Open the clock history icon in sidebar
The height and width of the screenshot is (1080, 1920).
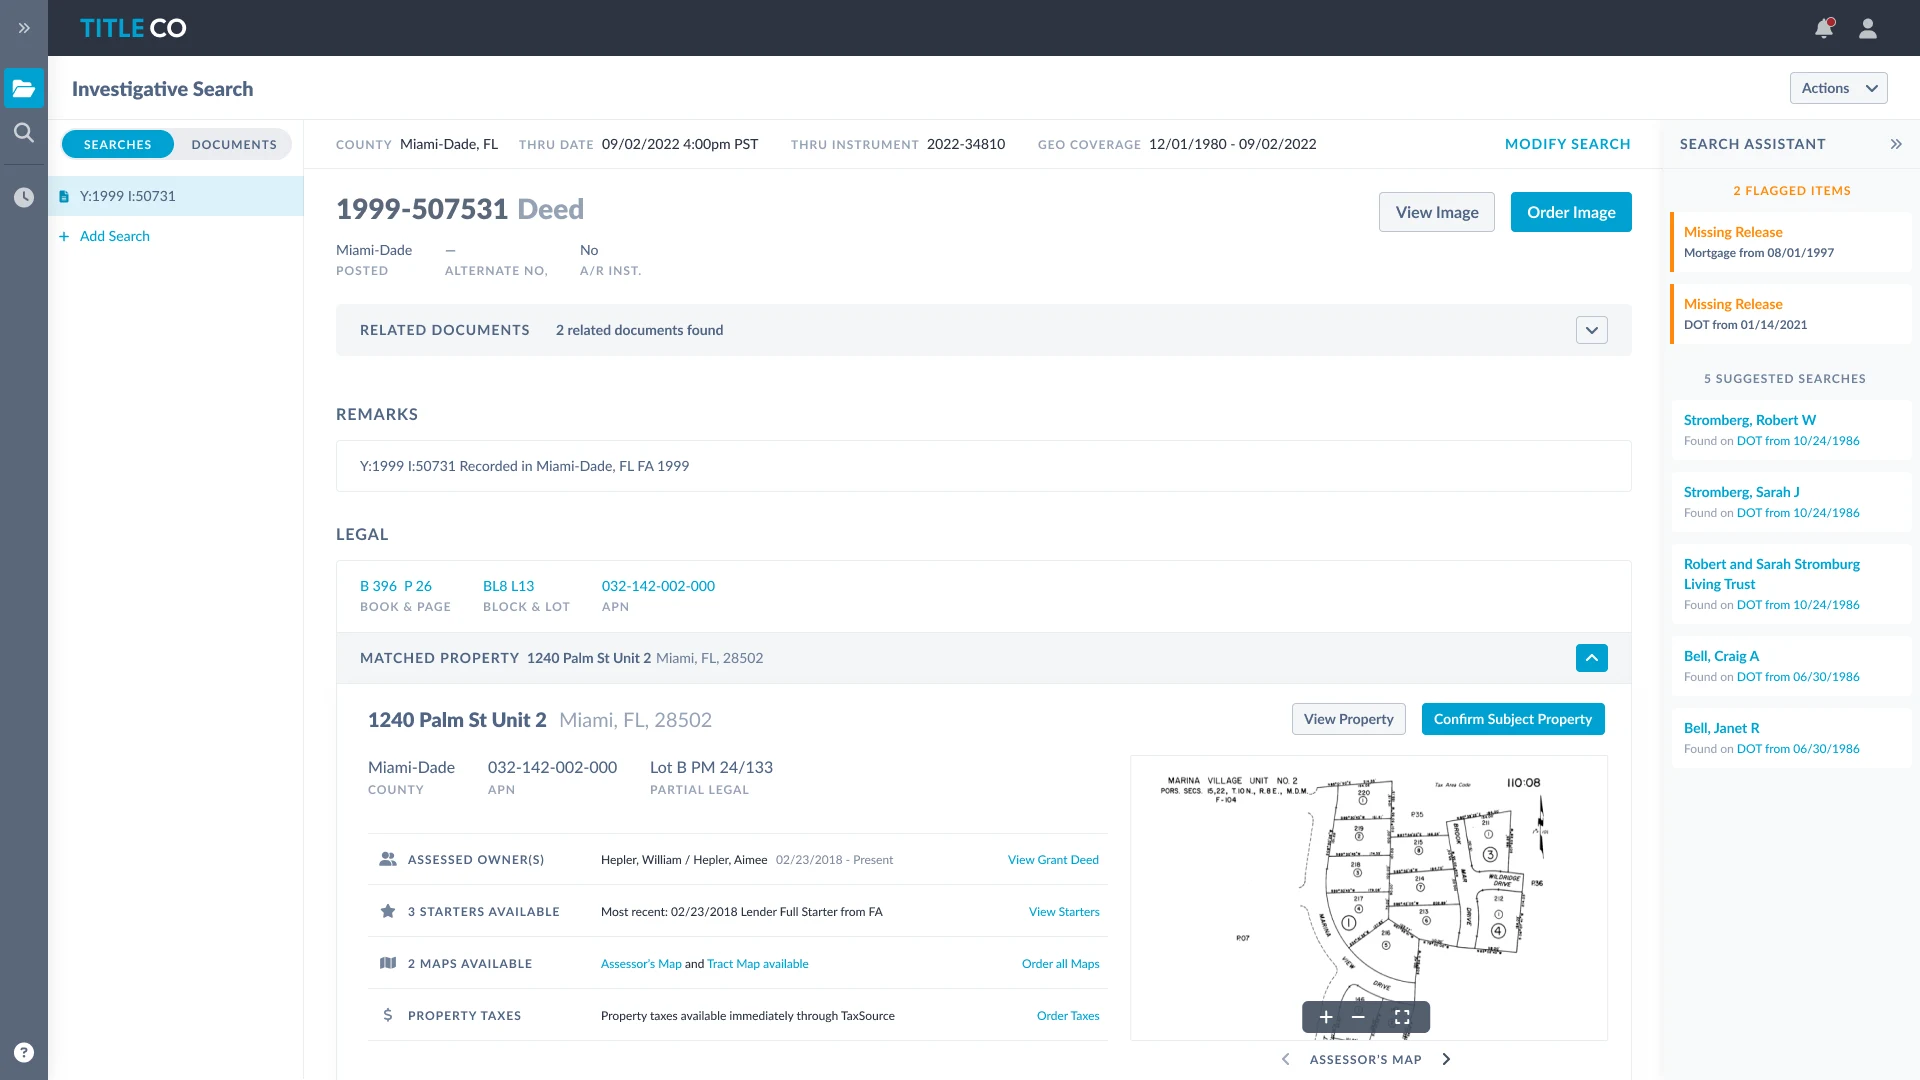24,197
